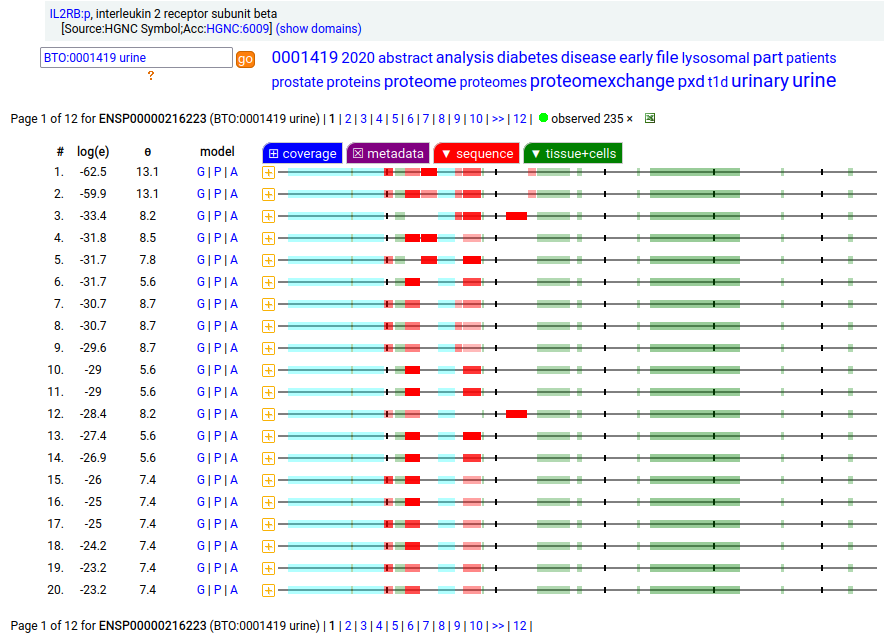Go to page 3 in the bottom pagination
This screenshot has height=644, width=884.
364,626
